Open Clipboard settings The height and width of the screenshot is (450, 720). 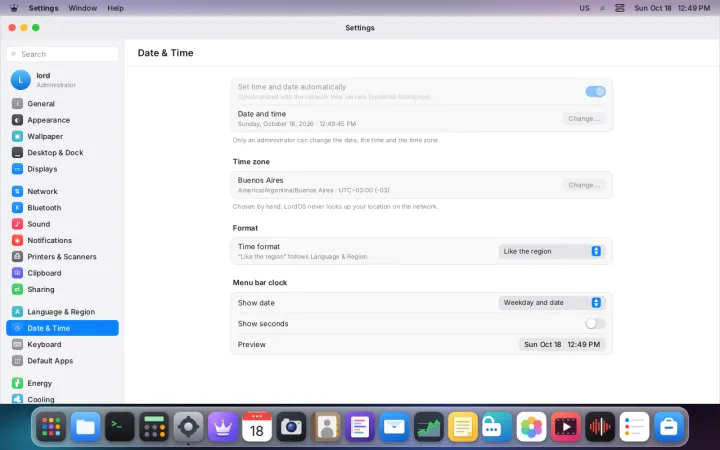pos(62,273)
